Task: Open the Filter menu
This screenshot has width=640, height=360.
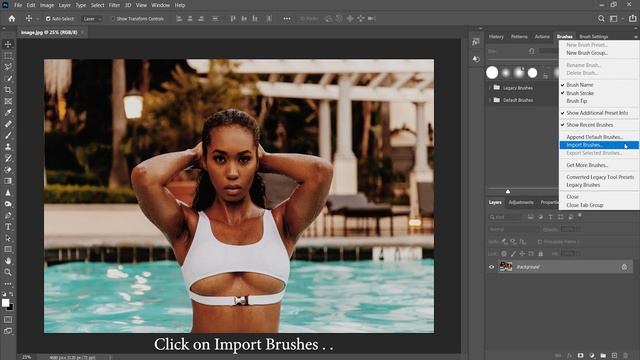Action: pyautogui.click(x=114, y=5)
